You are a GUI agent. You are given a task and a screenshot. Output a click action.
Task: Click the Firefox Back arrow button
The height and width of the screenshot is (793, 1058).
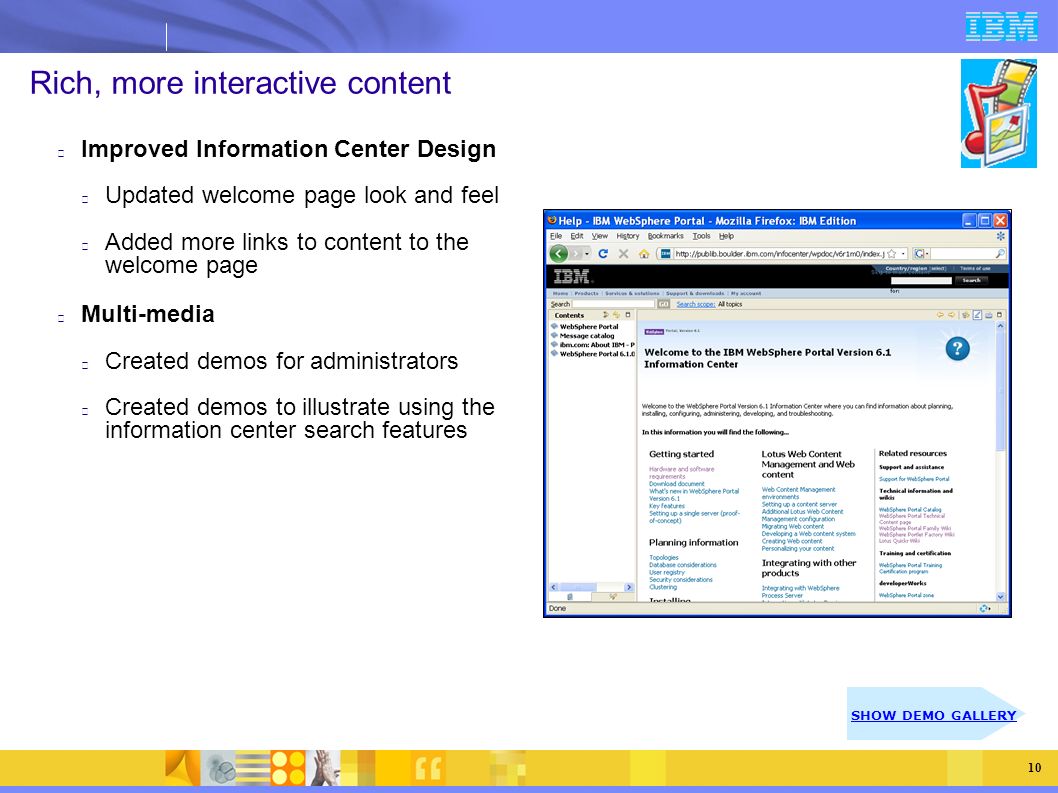559,254
